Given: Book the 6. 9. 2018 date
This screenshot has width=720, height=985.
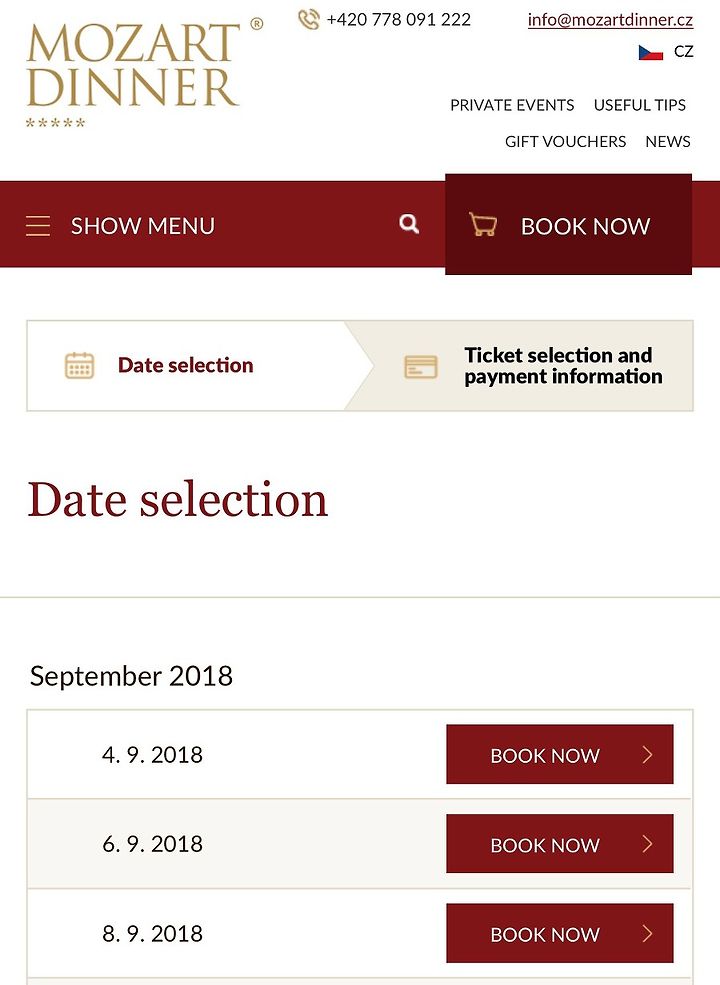Looking at the screenshot, I should pyautogui.click(x=560, y=844).
